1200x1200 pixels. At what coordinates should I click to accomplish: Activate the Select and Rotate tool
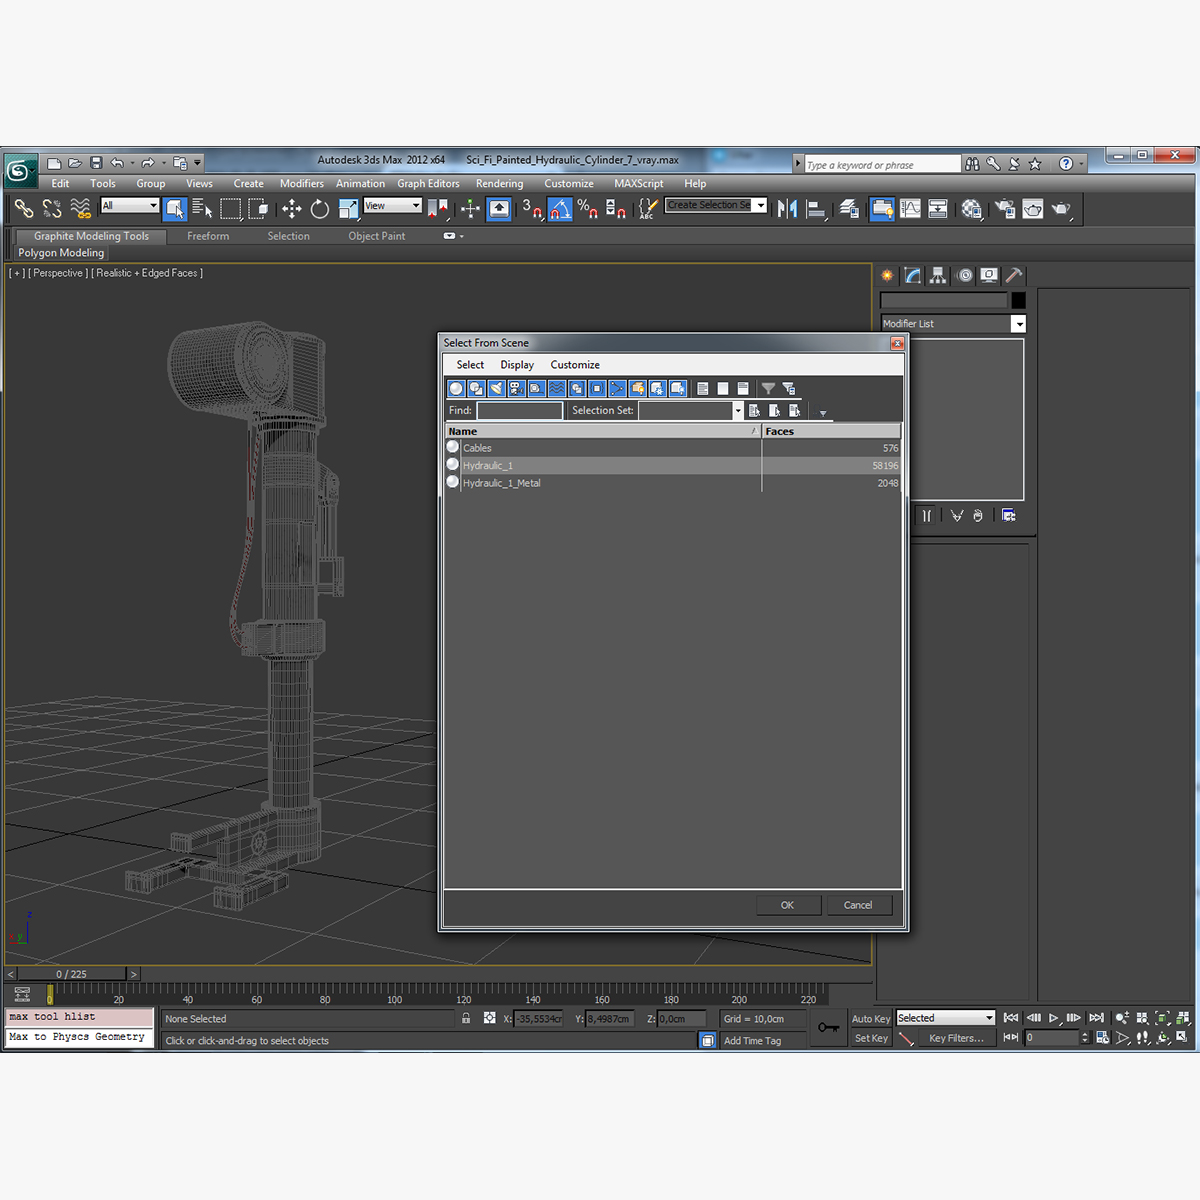[x=319, y=208]
